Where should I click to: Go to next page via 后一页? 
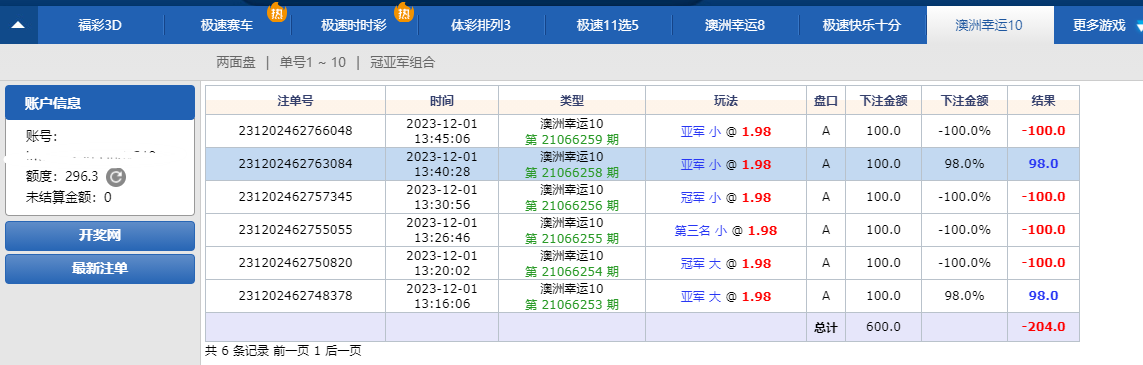coord(343,351)
